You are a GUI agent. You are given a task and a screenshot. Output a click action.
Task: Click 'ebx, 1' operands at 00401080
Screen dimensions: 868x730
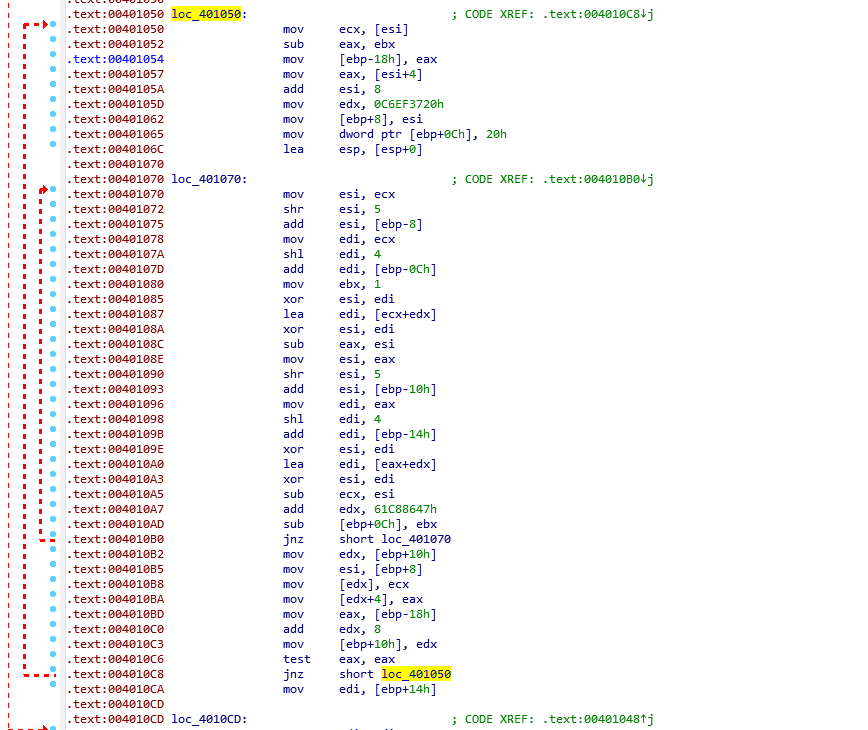pos(360,284)
